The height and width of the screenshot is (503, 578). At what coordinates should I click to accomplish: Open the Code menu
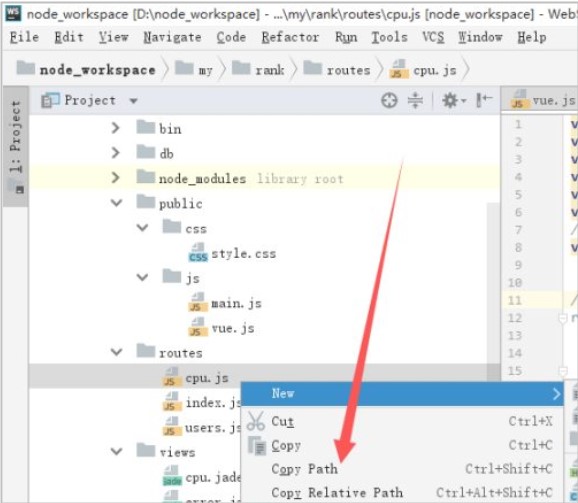coord(231,37)
